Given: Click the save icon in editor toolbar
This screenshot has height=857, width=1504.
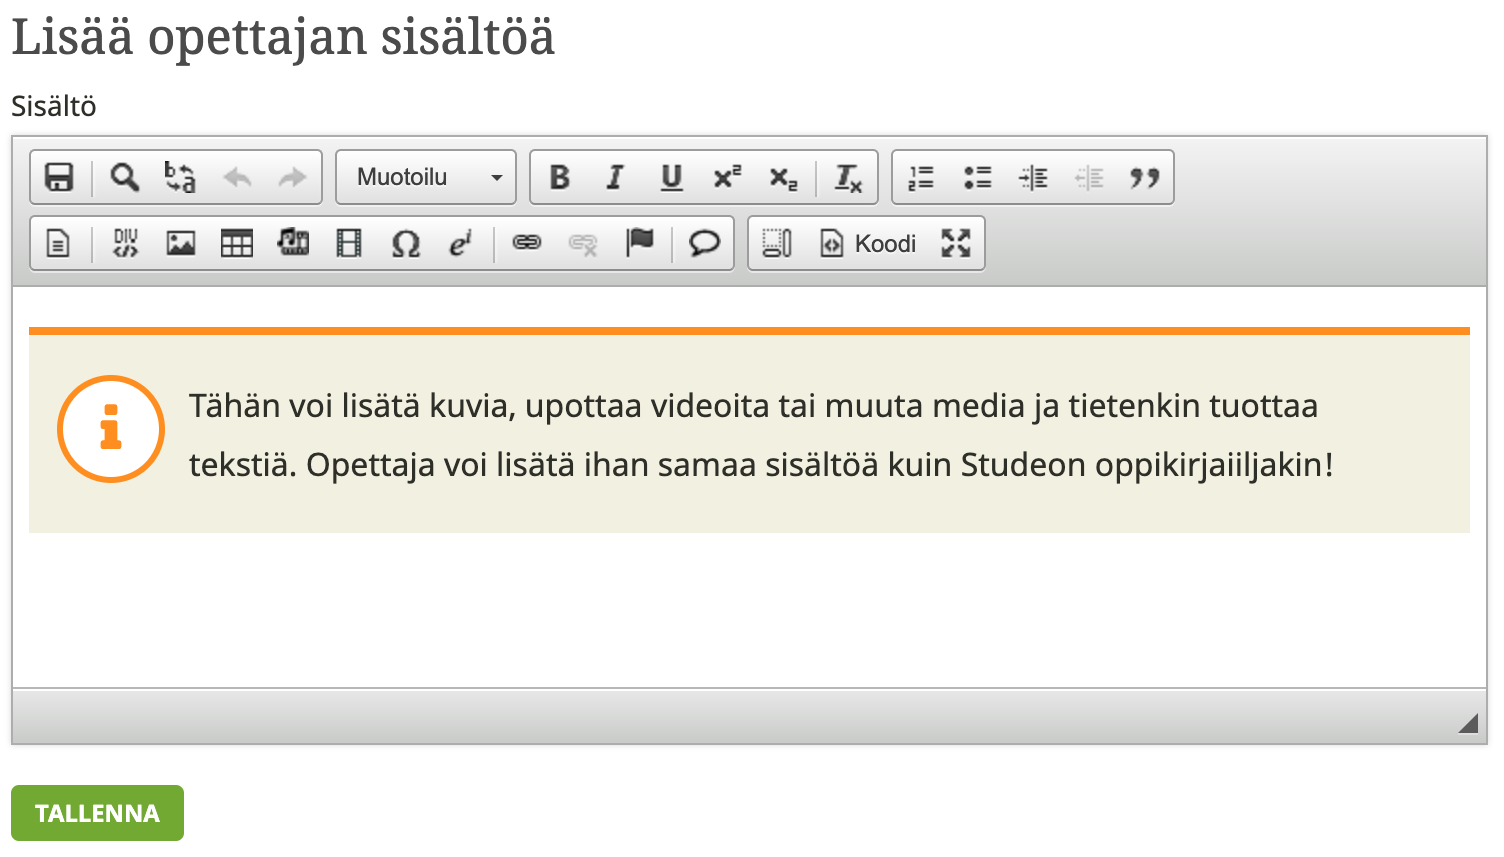Looking at the screenshot, I should point(59,177).
